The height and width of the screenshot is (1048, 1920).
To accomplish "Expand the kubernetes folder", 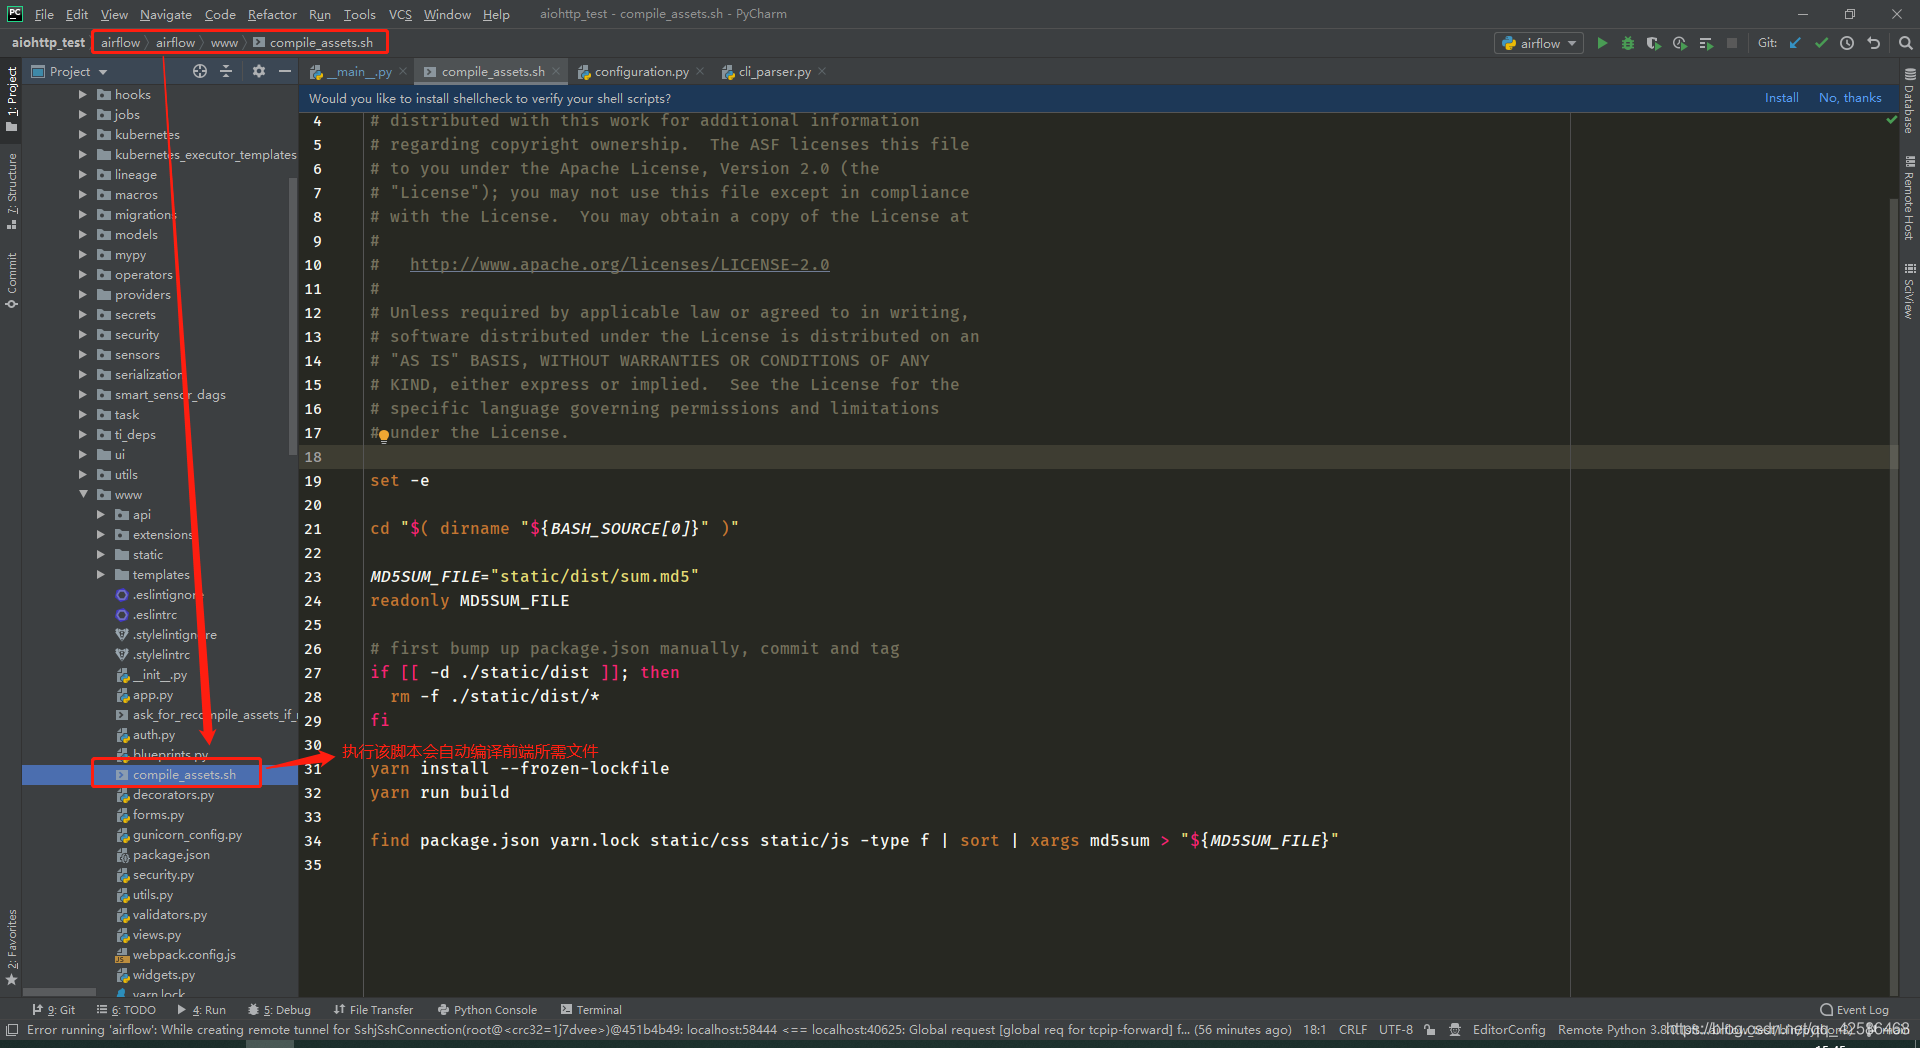I will coord(83,135).
